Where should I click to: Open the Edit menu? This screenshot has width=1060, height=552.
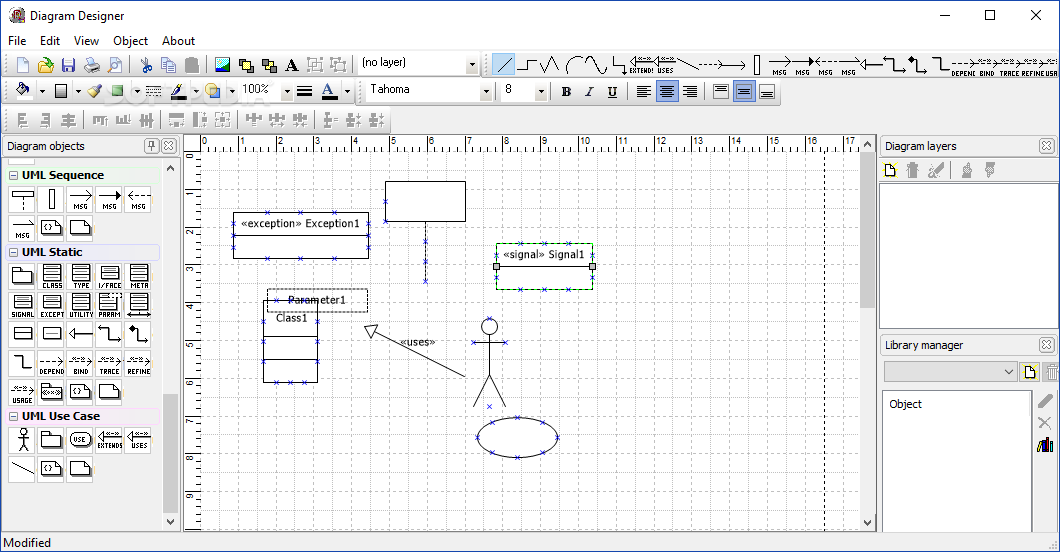pyautogui.click(x=49, y=41)
